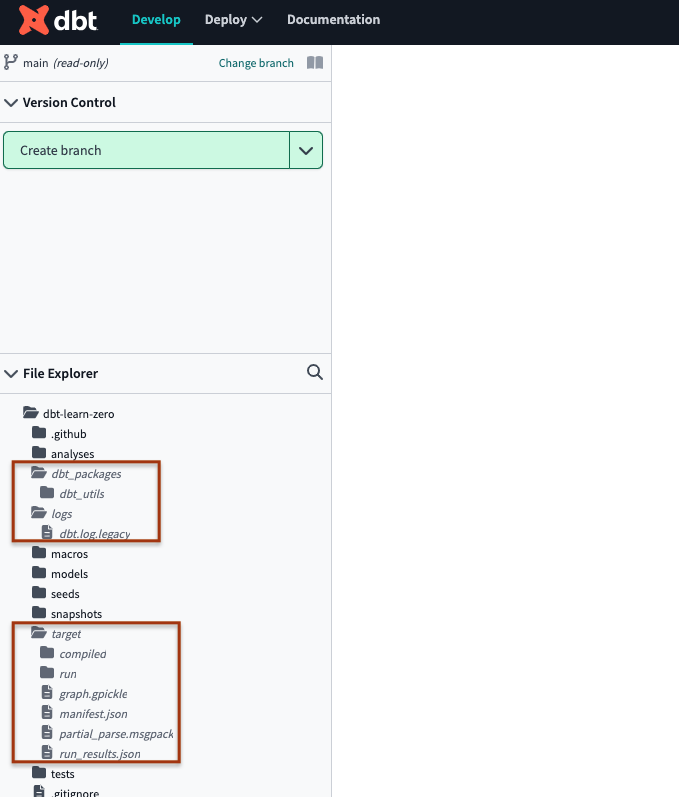Collapse the target folder

39,634
